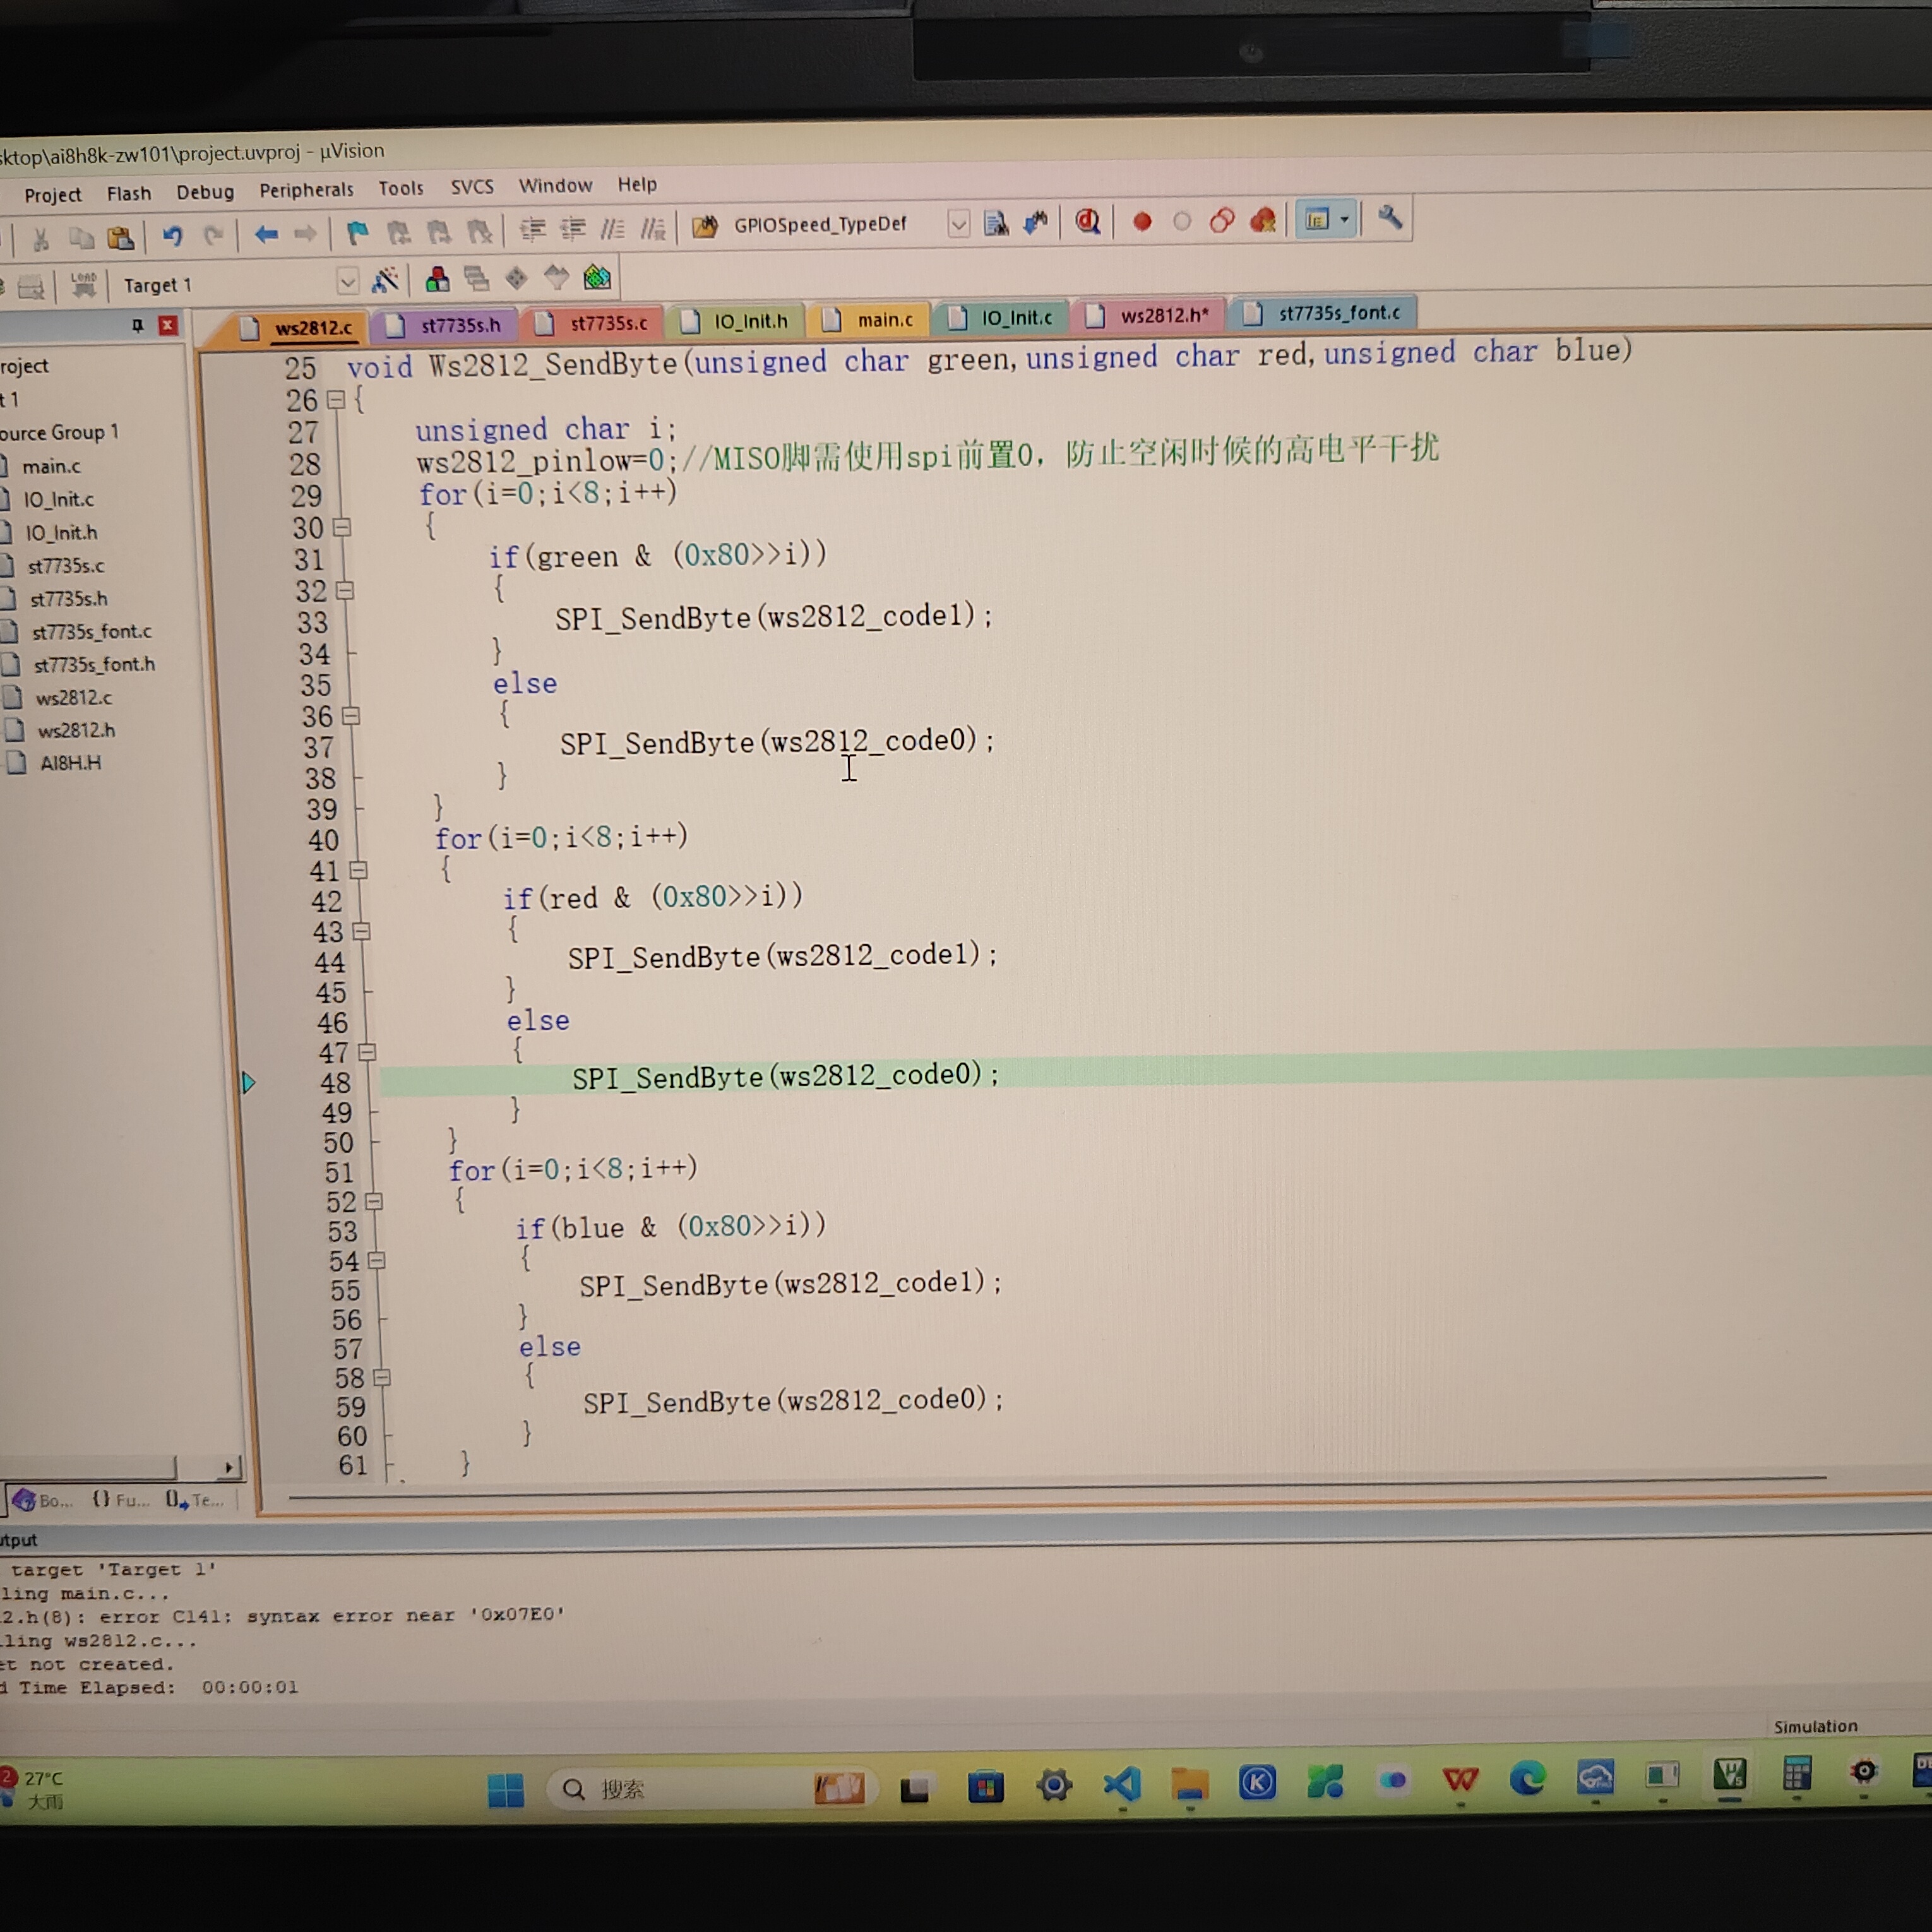Open the Project menu
1932x1932 pixels.
pyautogui.click(x=53, y=195)
